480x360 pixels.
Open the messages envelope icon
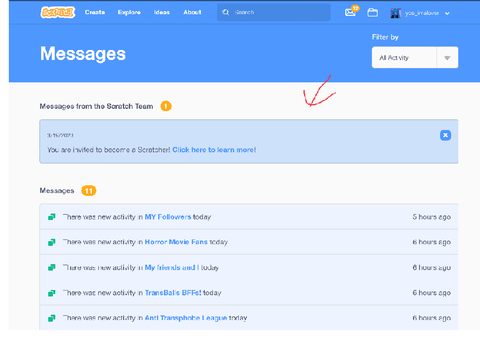click(350, 13)
